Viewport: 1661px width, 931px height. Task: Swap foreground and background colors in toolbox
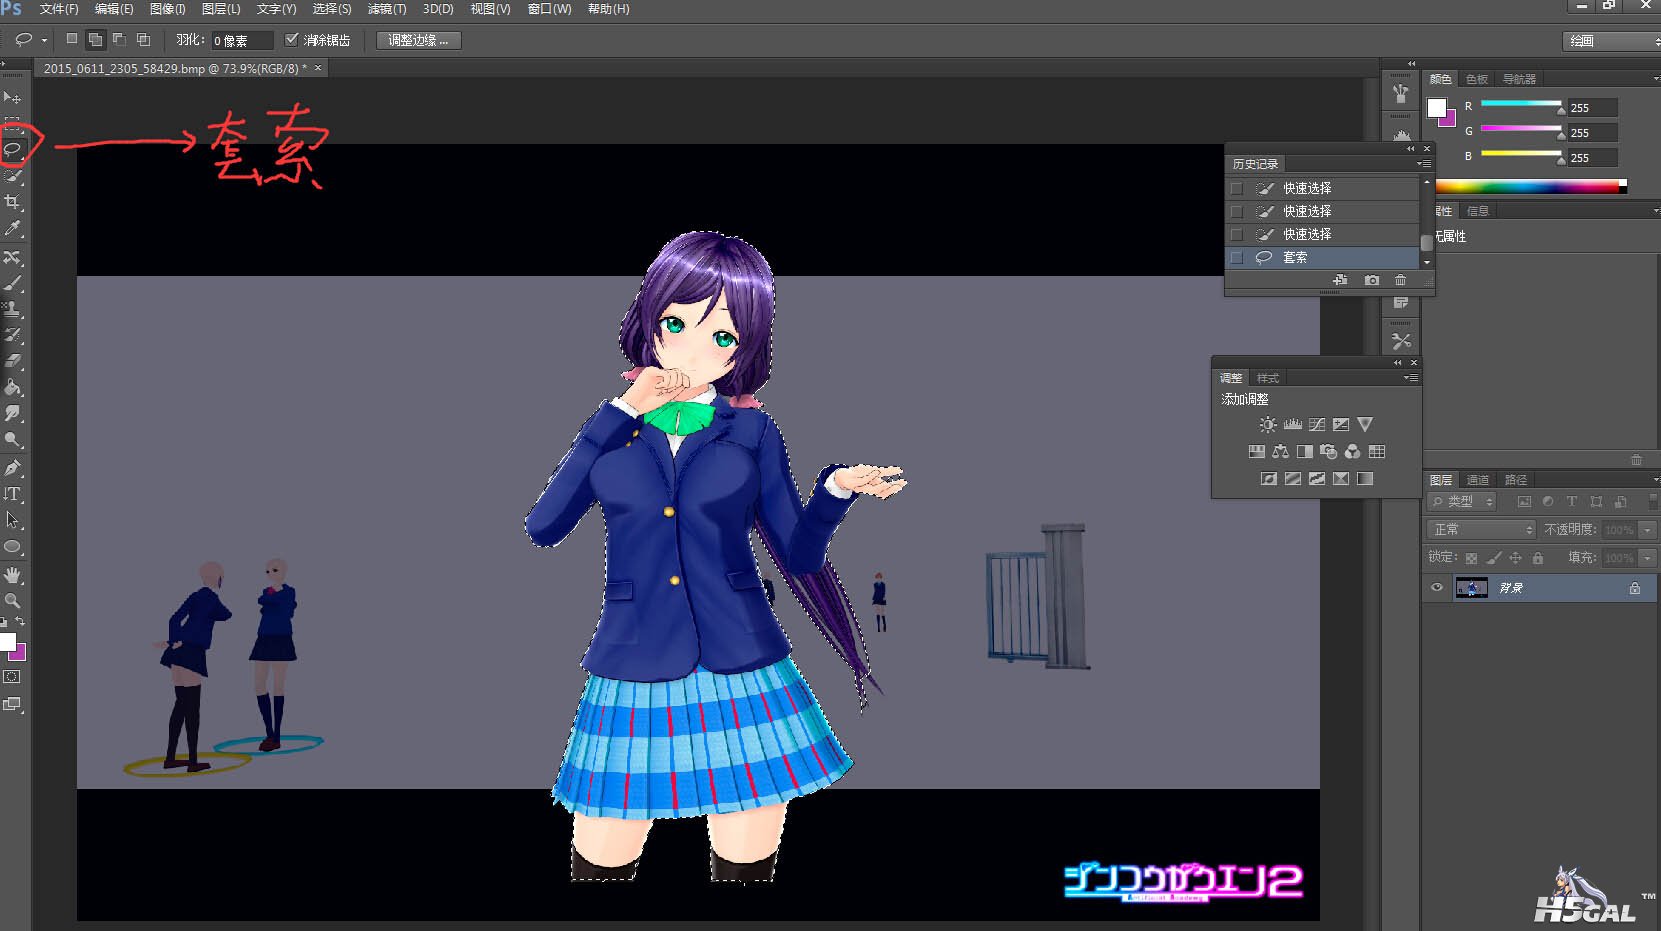click(20, 622)
